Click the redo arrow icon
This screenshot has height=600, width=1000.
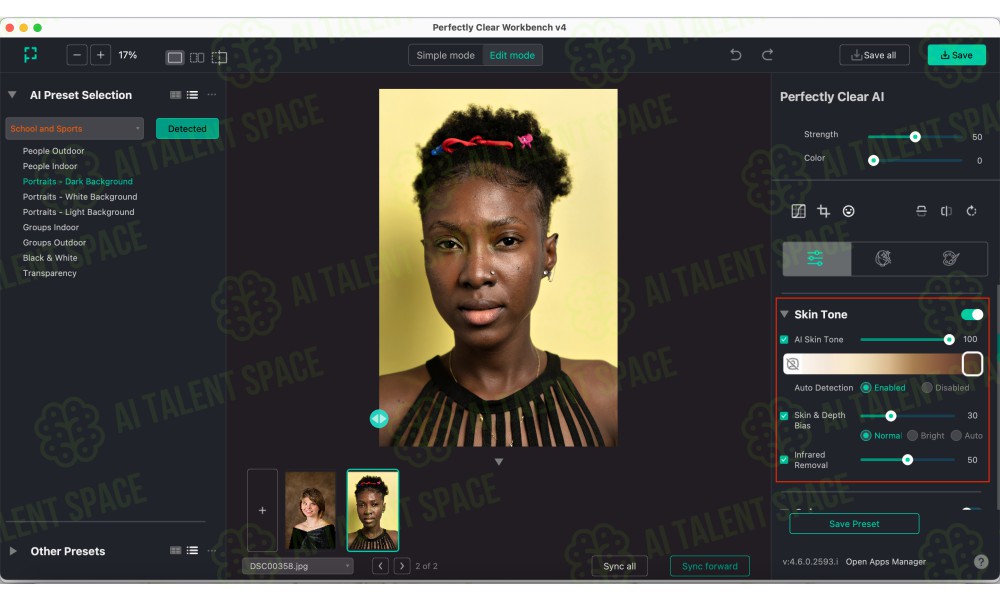tap(767, 55)
